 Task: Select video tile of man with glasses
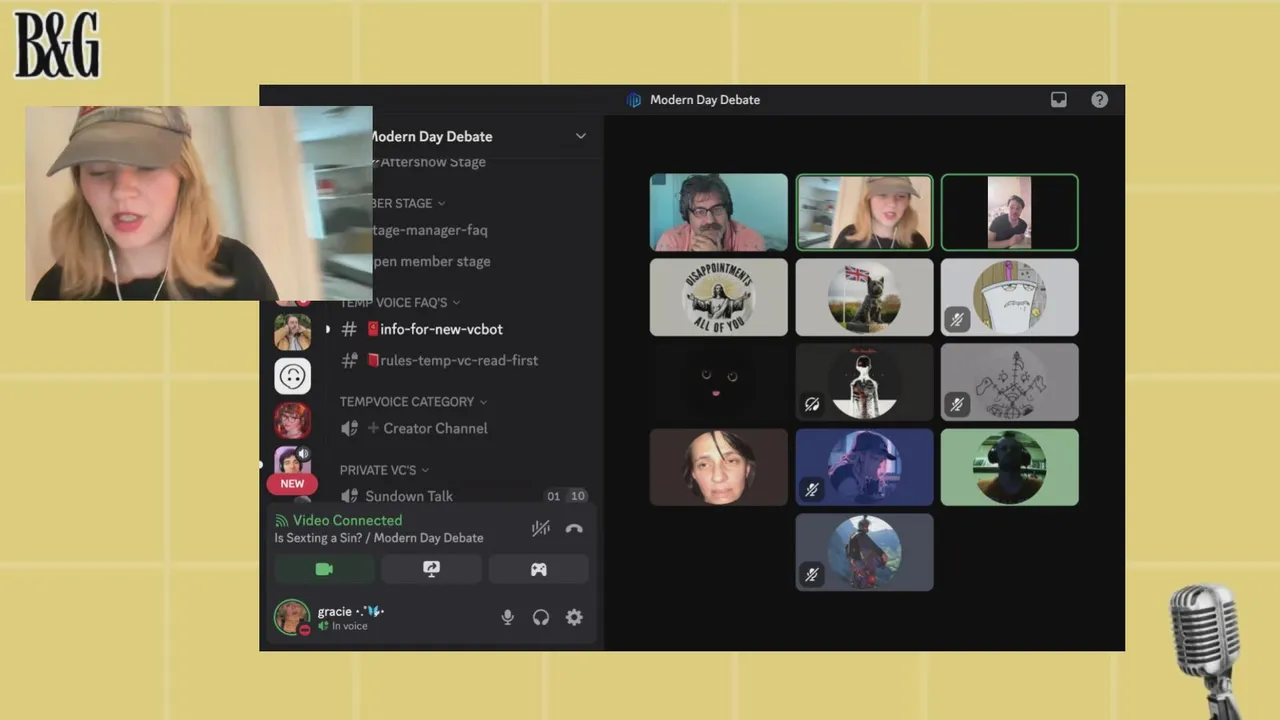tap(719, 212)
